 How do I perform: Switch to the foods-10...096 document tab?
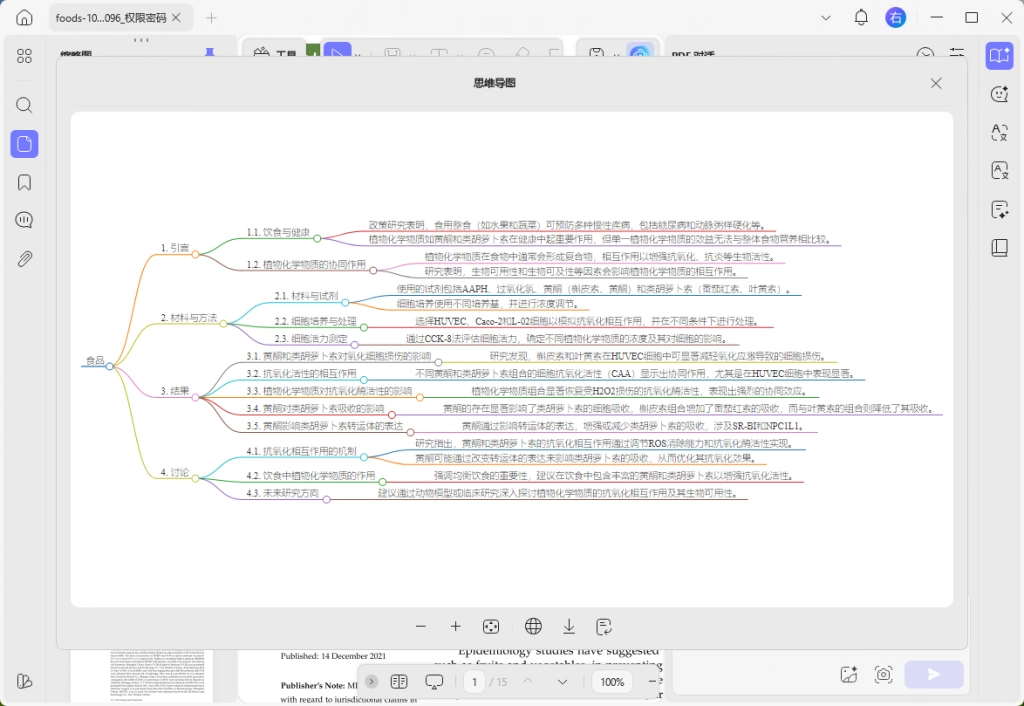111,18
